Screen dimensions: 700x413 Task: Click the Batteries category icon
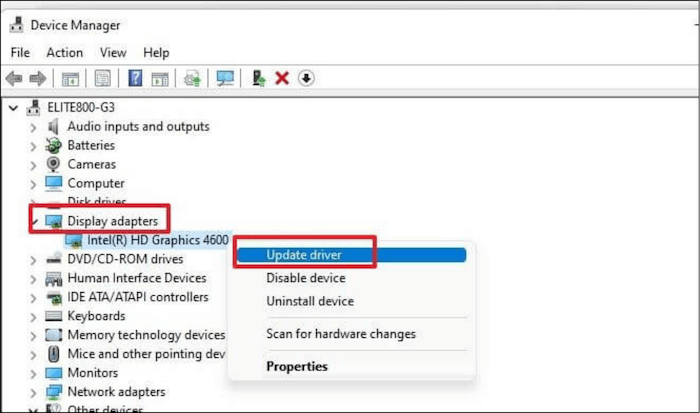53,146
